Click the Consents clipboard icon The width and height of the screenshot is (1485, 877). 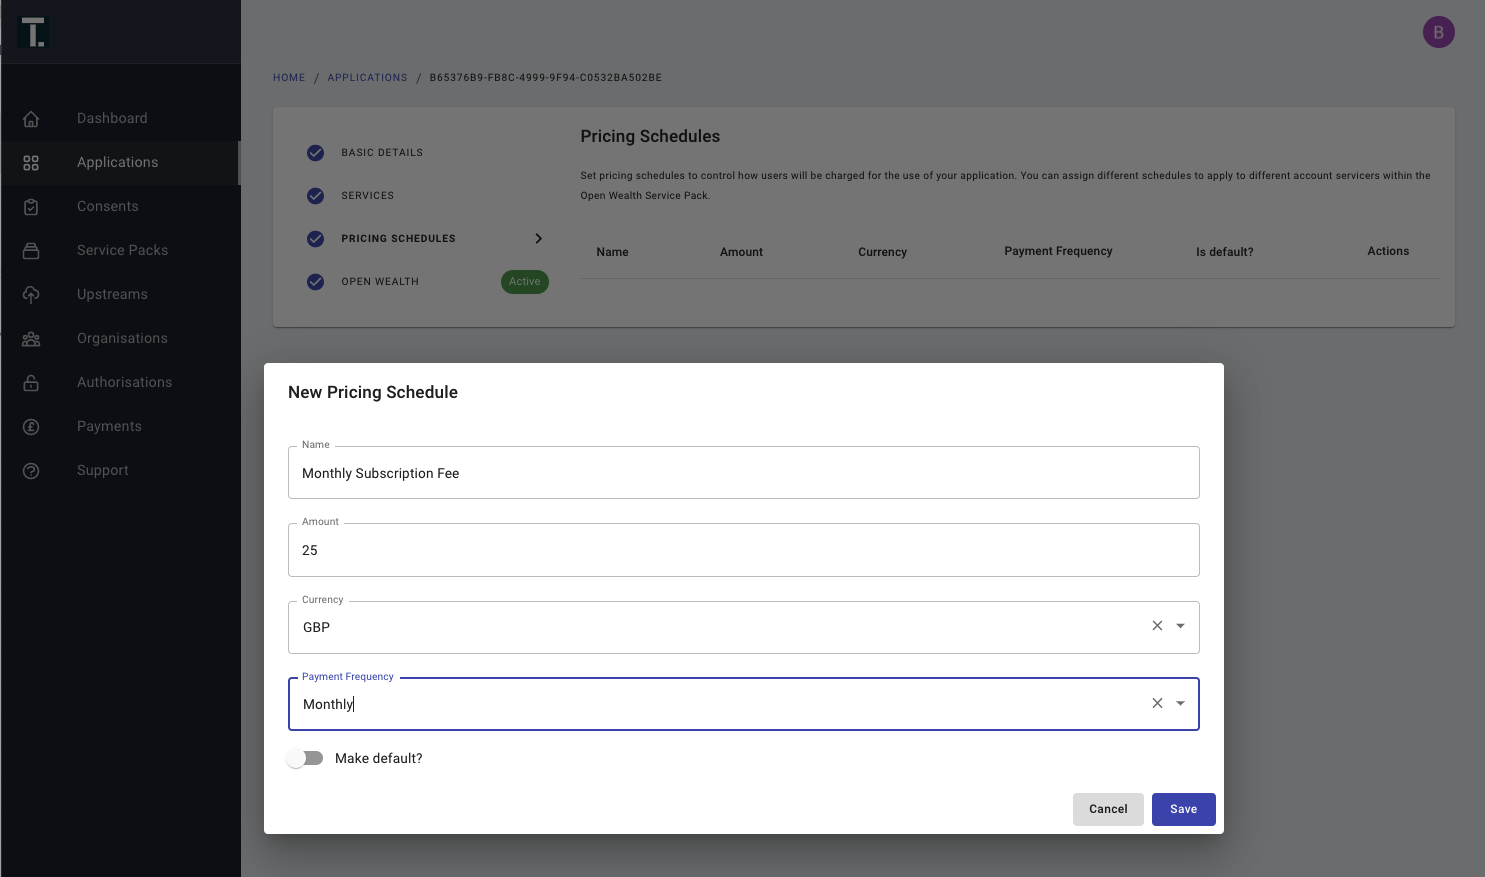point(31,207)
